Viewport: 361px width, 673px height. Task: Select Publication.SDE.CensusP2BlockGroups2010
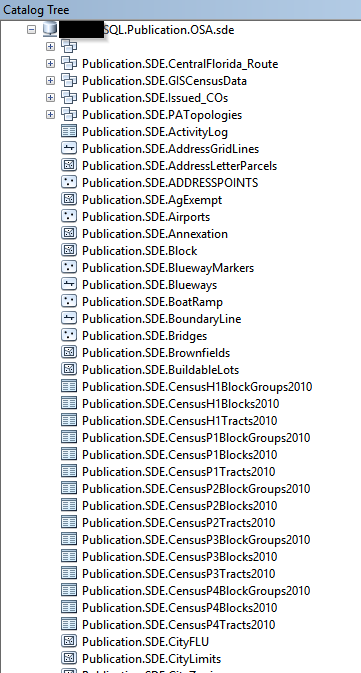[x=196, y=488]
